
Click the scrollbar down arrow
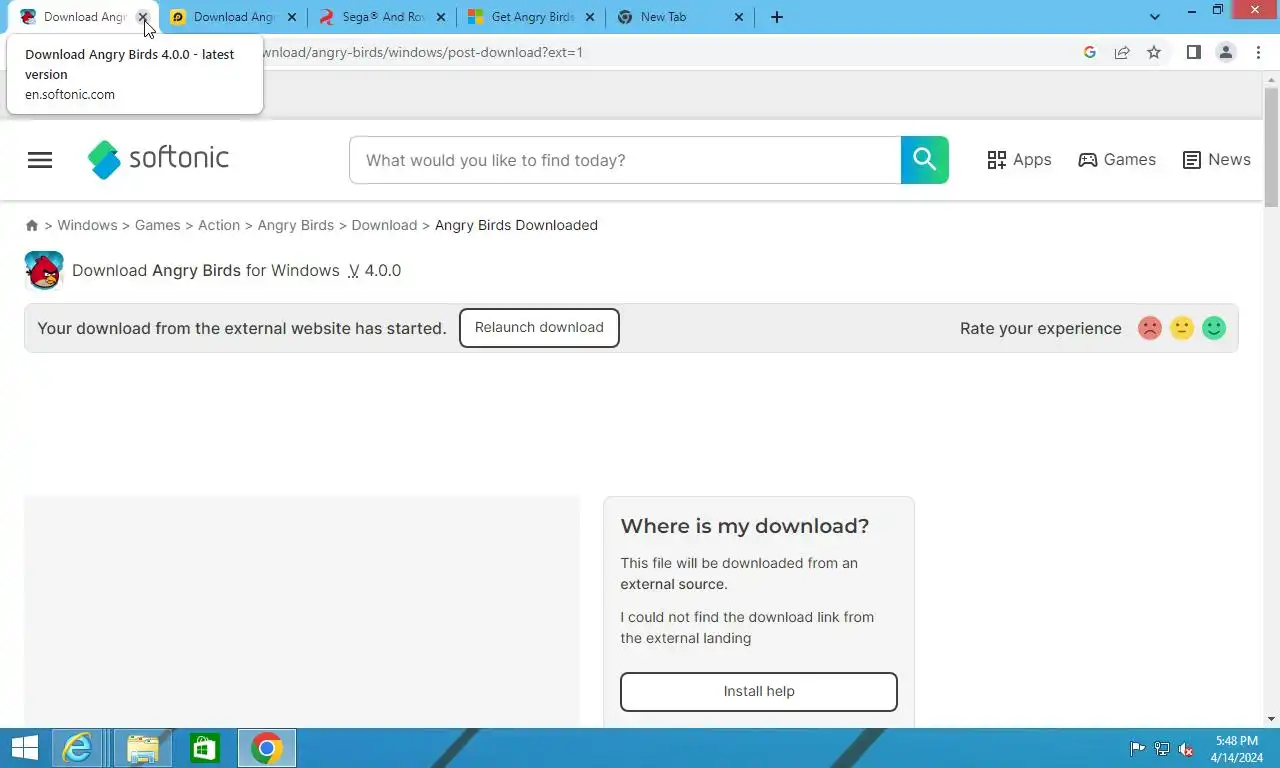[1271, 719]
